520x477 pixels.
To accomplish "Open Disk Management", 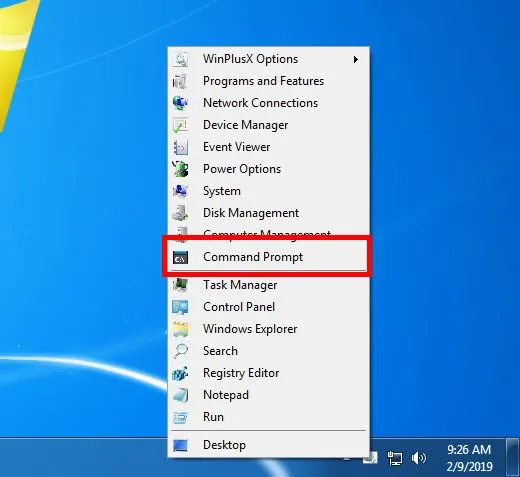I will click(268, 213).
